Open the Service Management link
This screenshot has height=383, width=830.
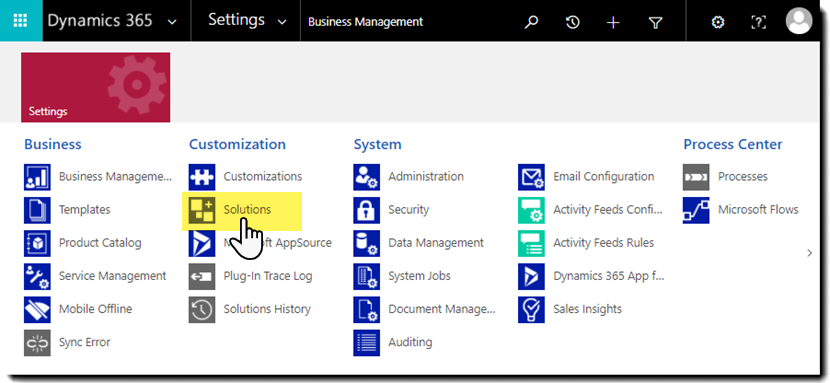[112, 276]
